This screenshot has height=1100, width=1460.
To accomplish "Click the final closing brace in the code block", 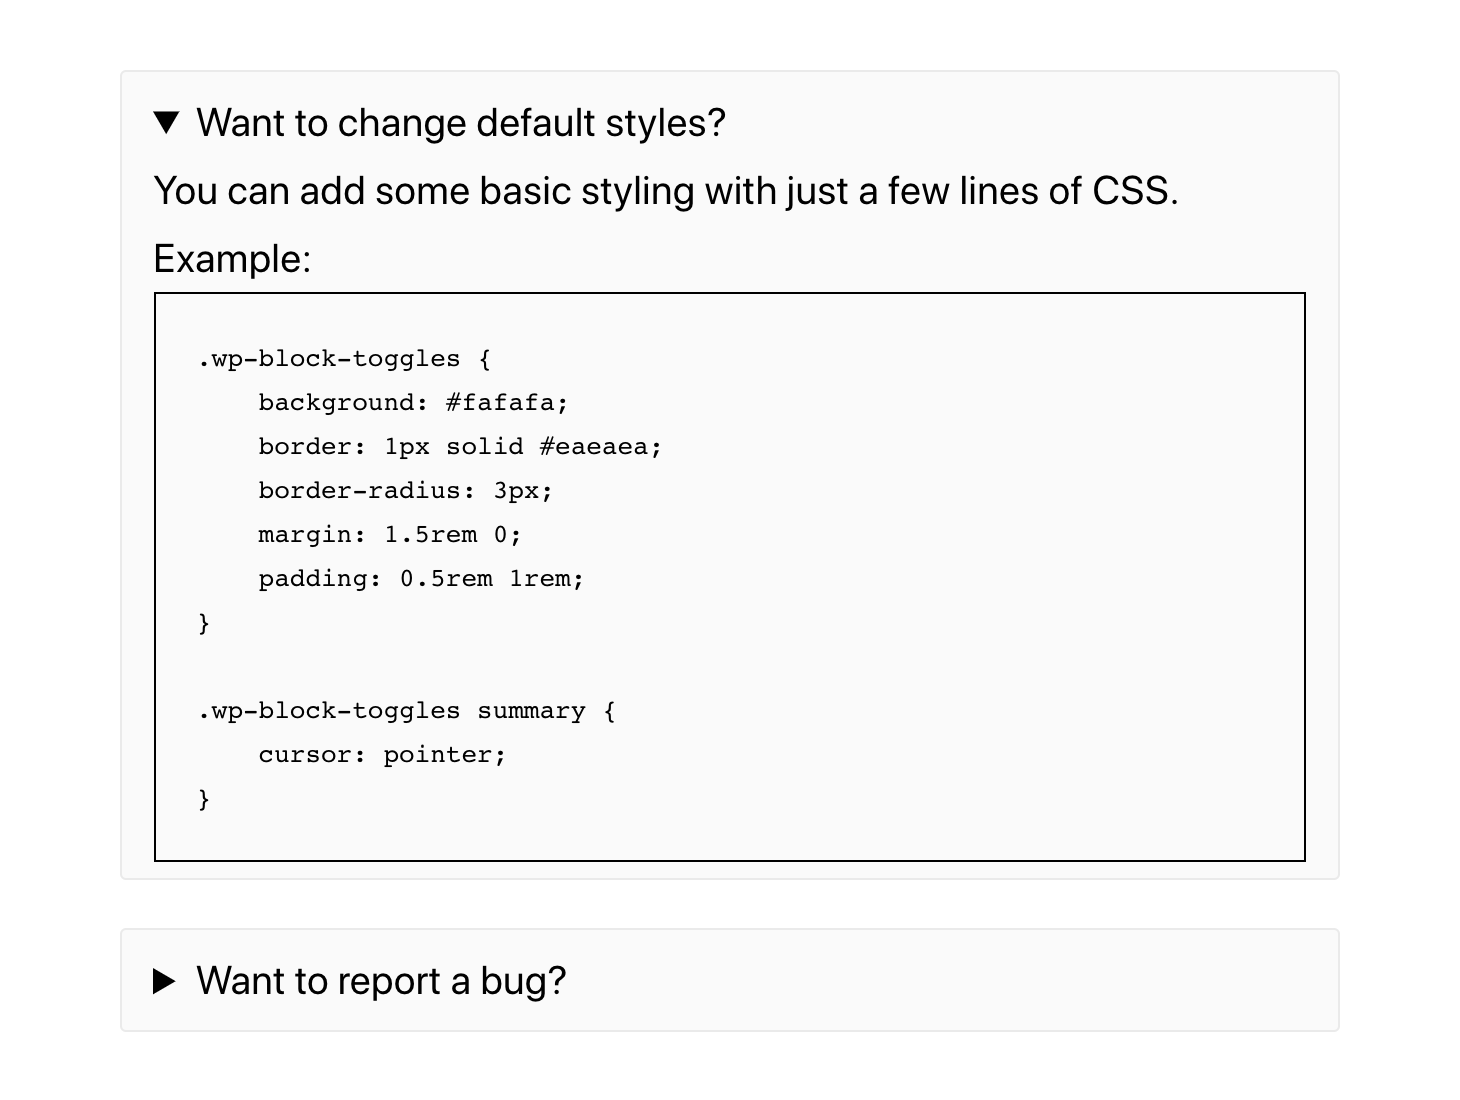I will tap(204, 799).
